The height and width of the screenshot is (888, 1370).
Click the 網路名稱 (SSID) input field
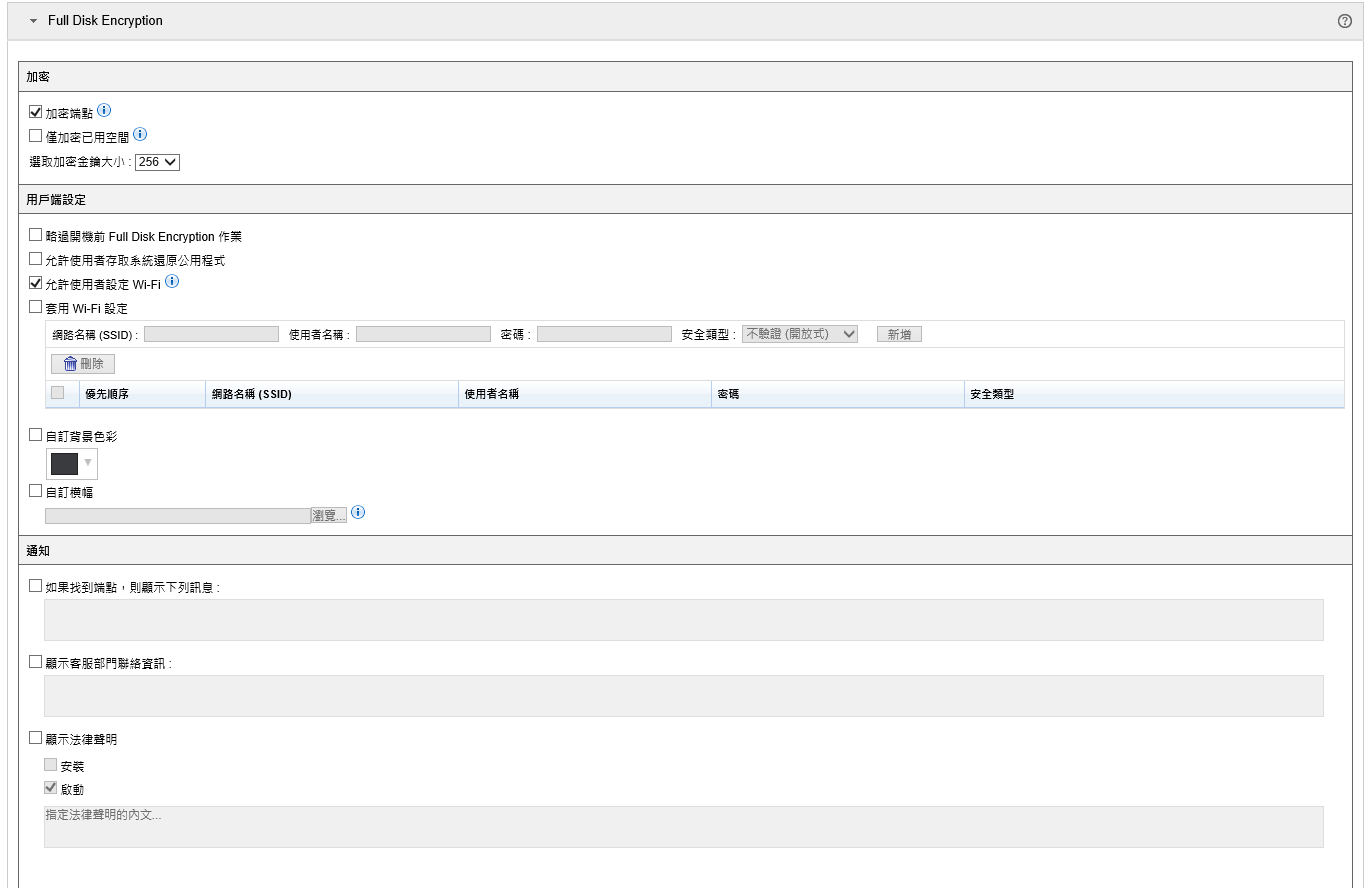click(x=211, y=334)
